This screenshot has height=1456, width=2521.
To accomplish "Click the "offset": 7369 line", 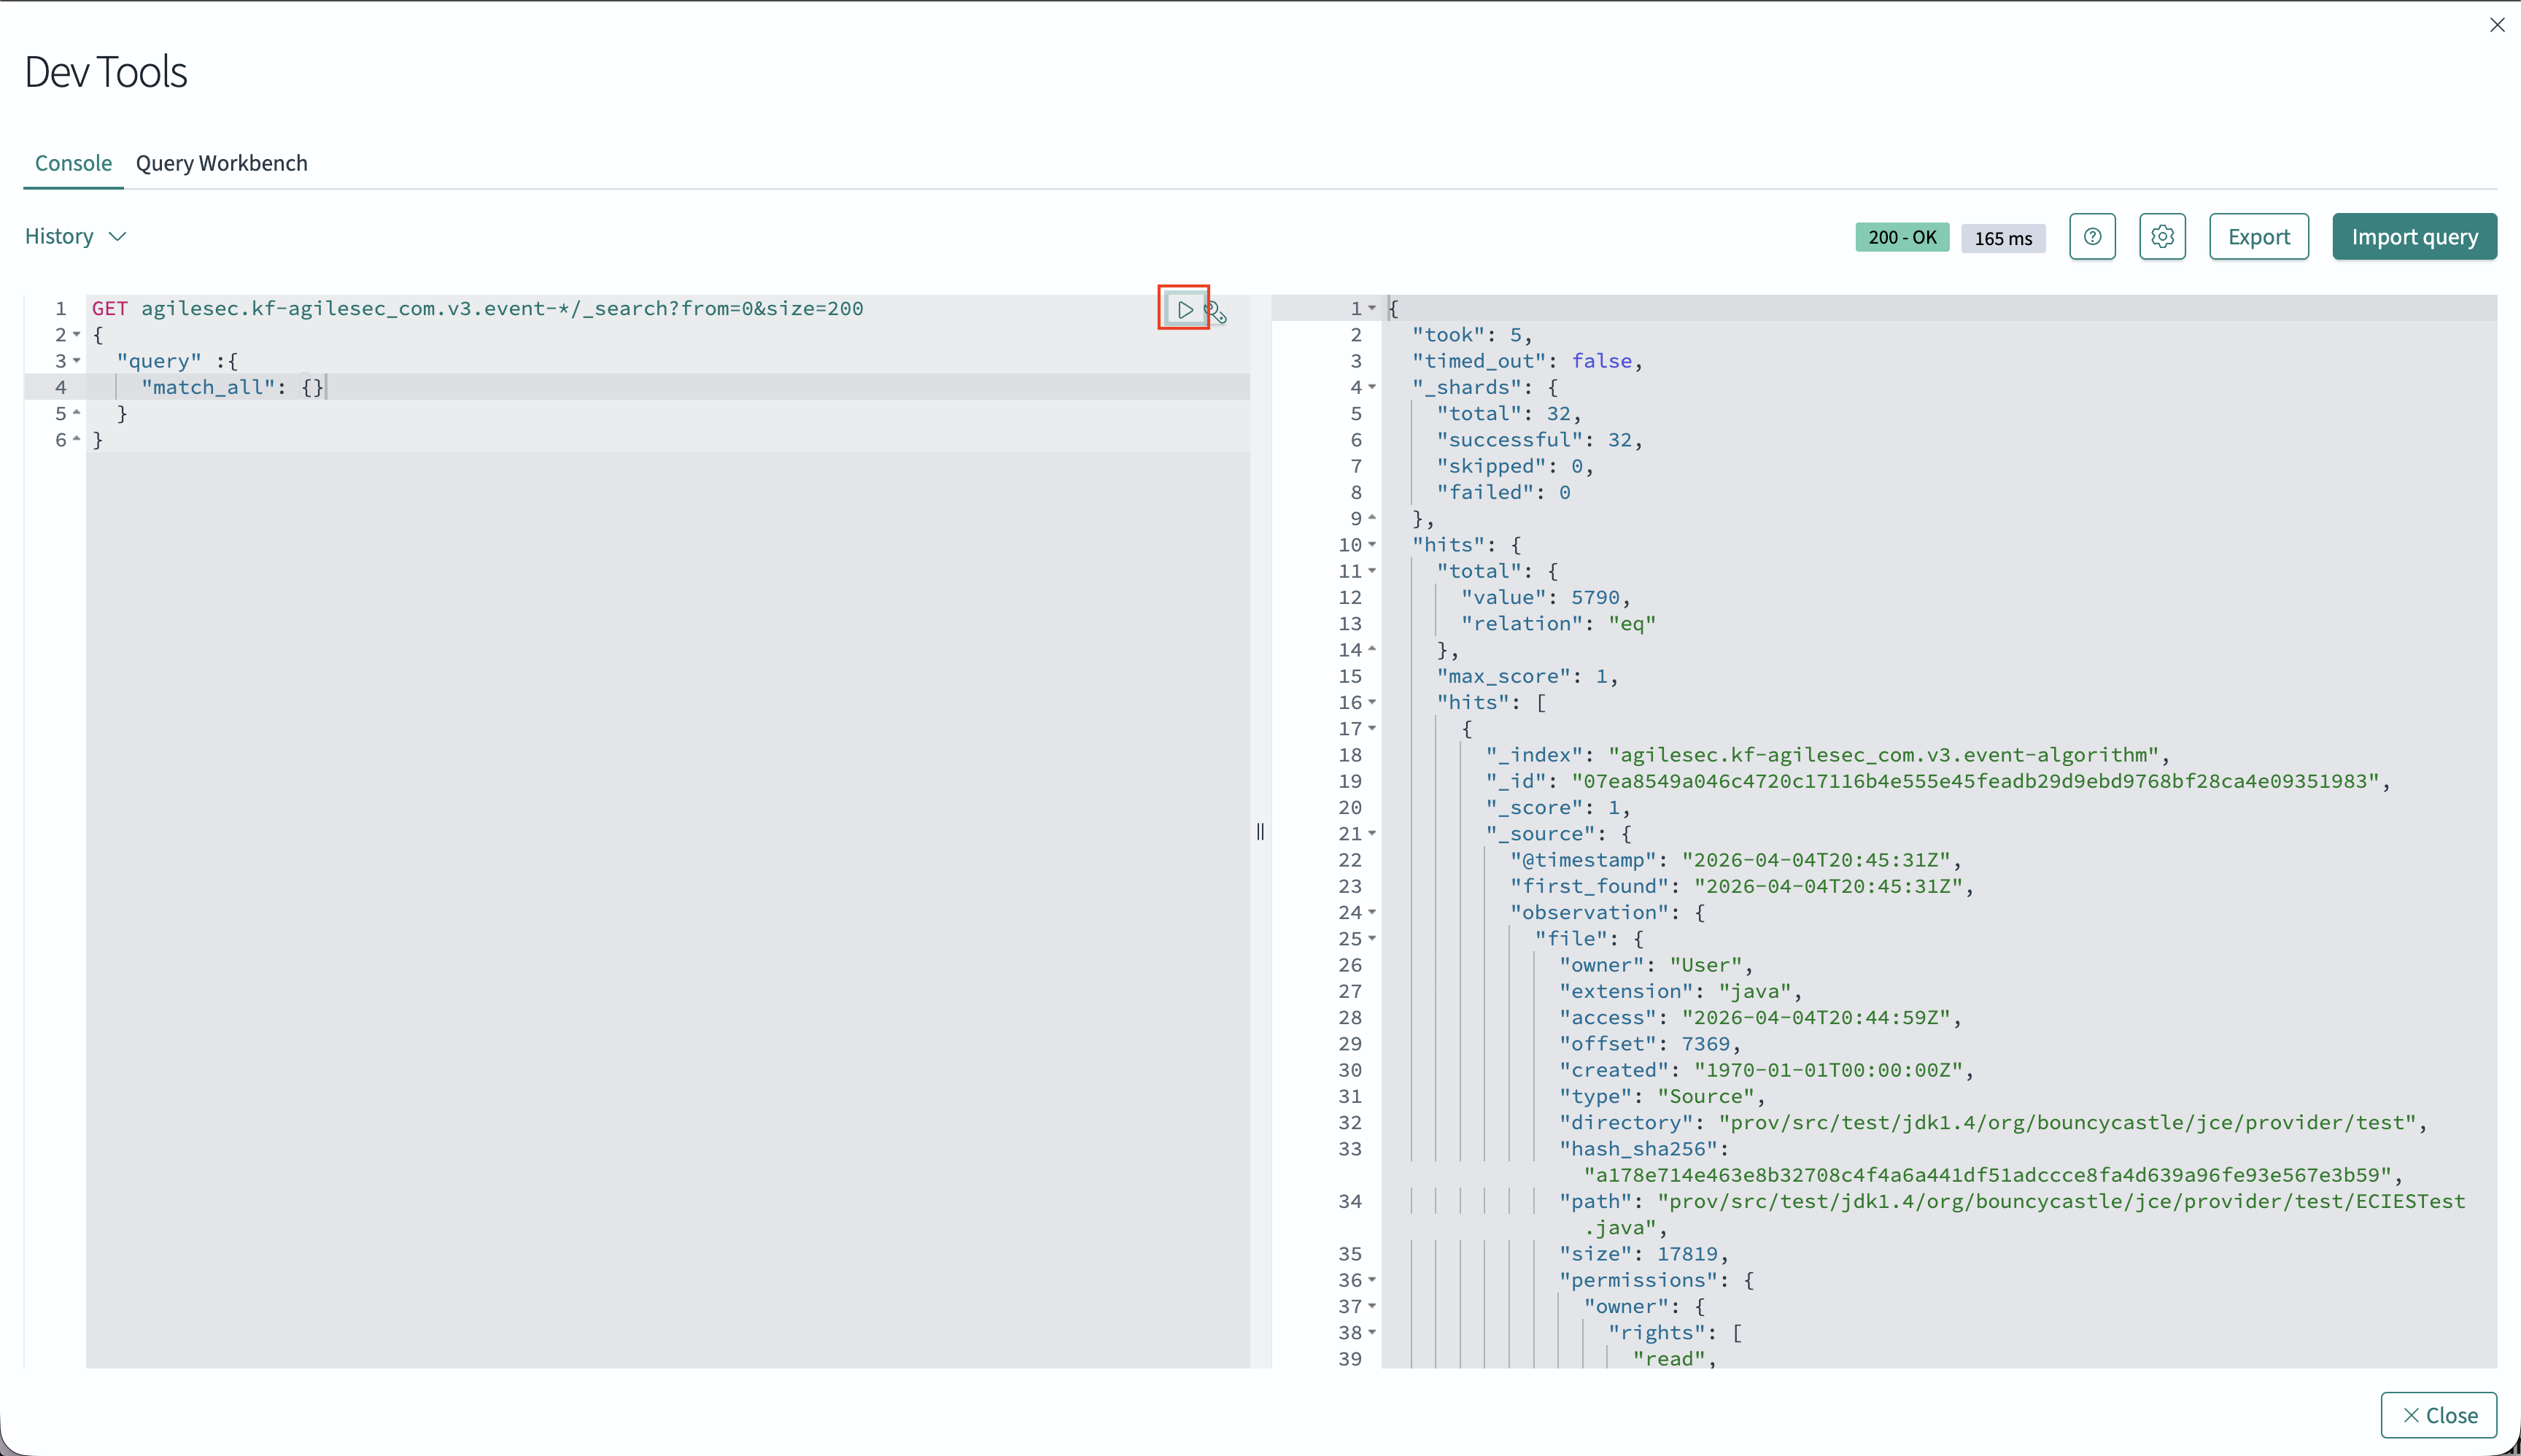I will (1649, 1044).
